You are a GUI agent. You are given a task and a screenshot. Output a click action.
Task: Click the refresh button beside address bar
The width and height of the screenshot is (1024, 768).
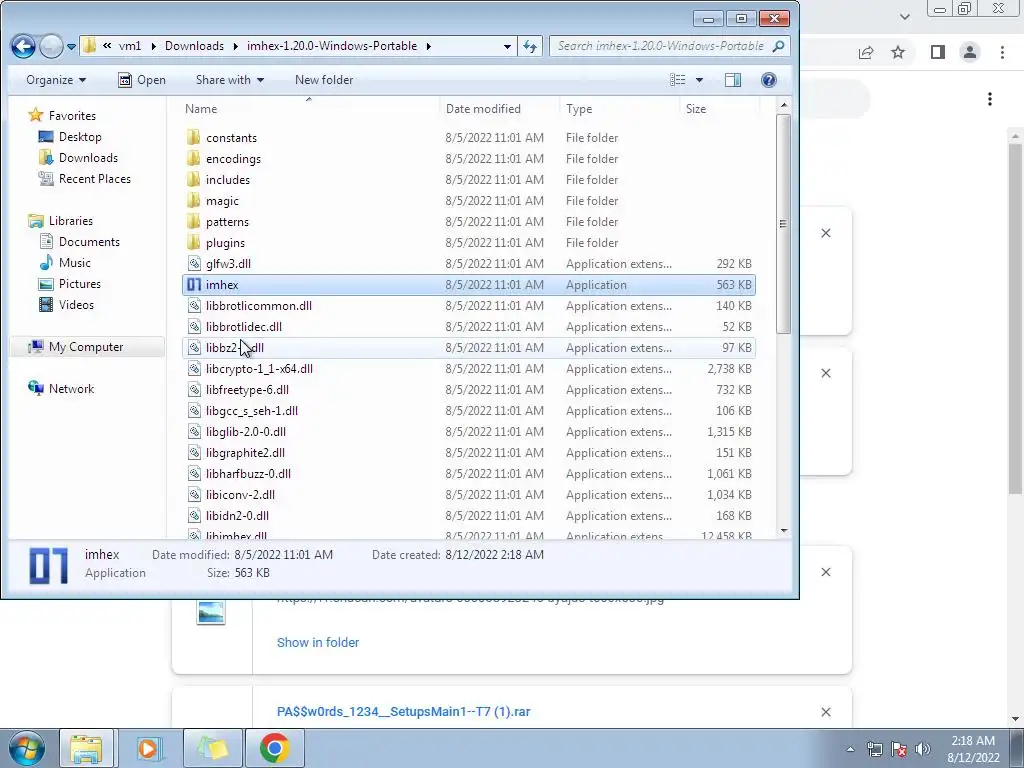530,46
